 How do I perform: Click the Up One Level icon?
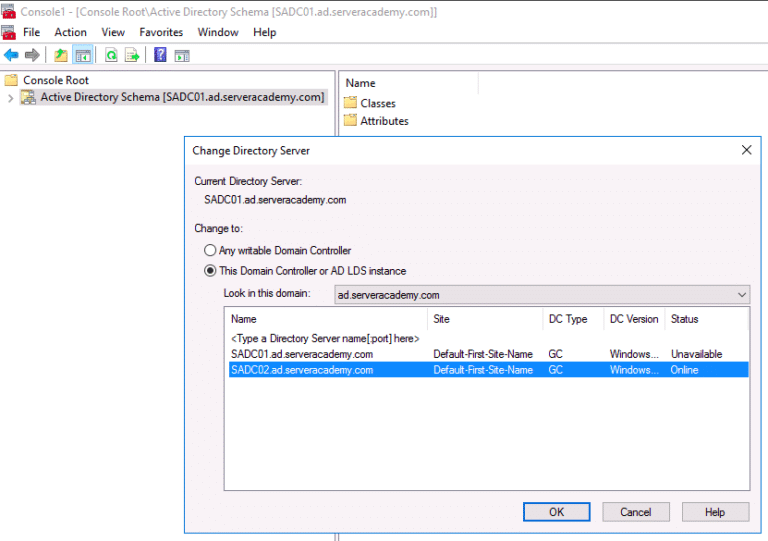(x=61, y=55)
